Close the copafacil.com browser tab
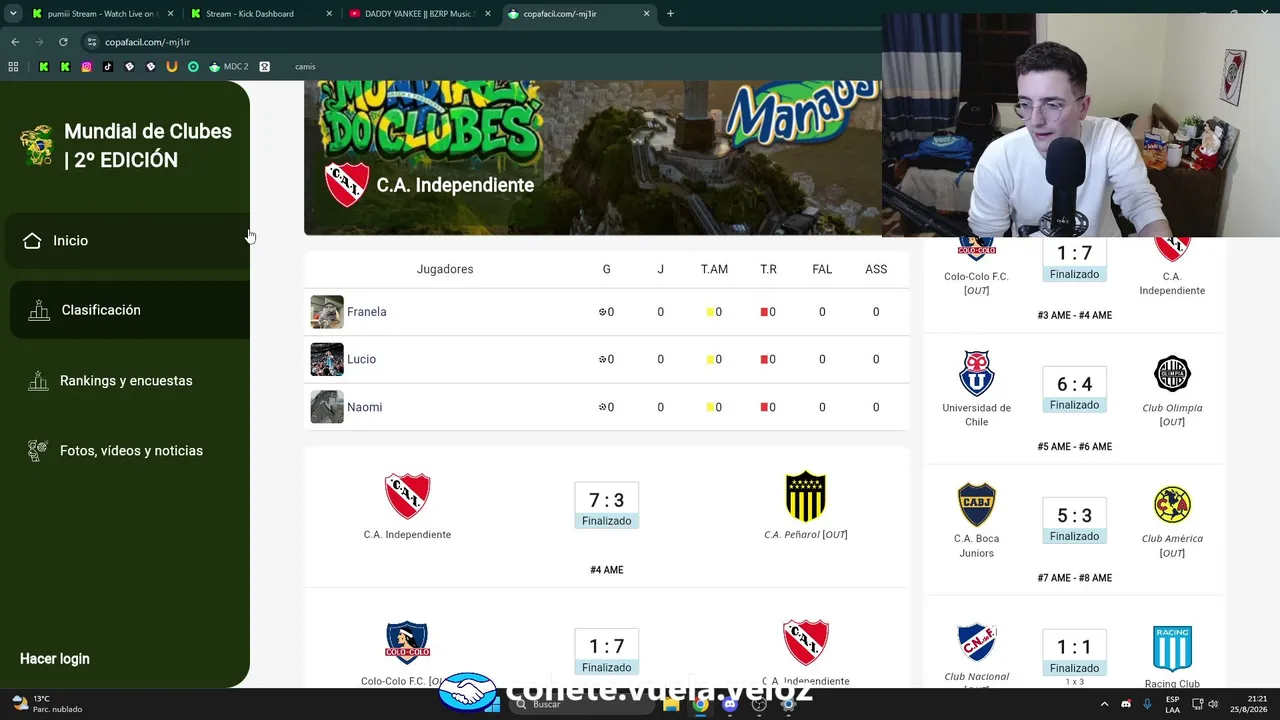 tap(646, 14)
